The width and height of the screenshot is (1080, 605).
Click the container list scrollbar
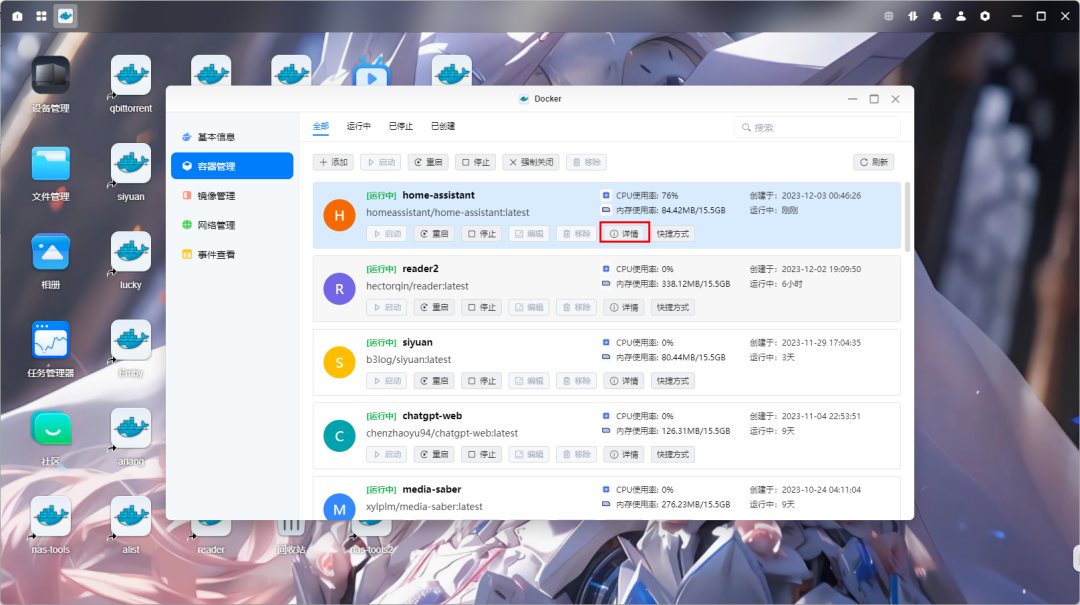[x=908, y=217]
